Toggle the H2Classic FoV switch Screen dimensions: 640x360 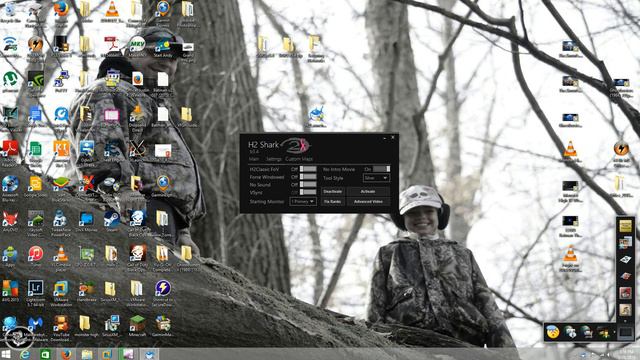coord(308,169)
